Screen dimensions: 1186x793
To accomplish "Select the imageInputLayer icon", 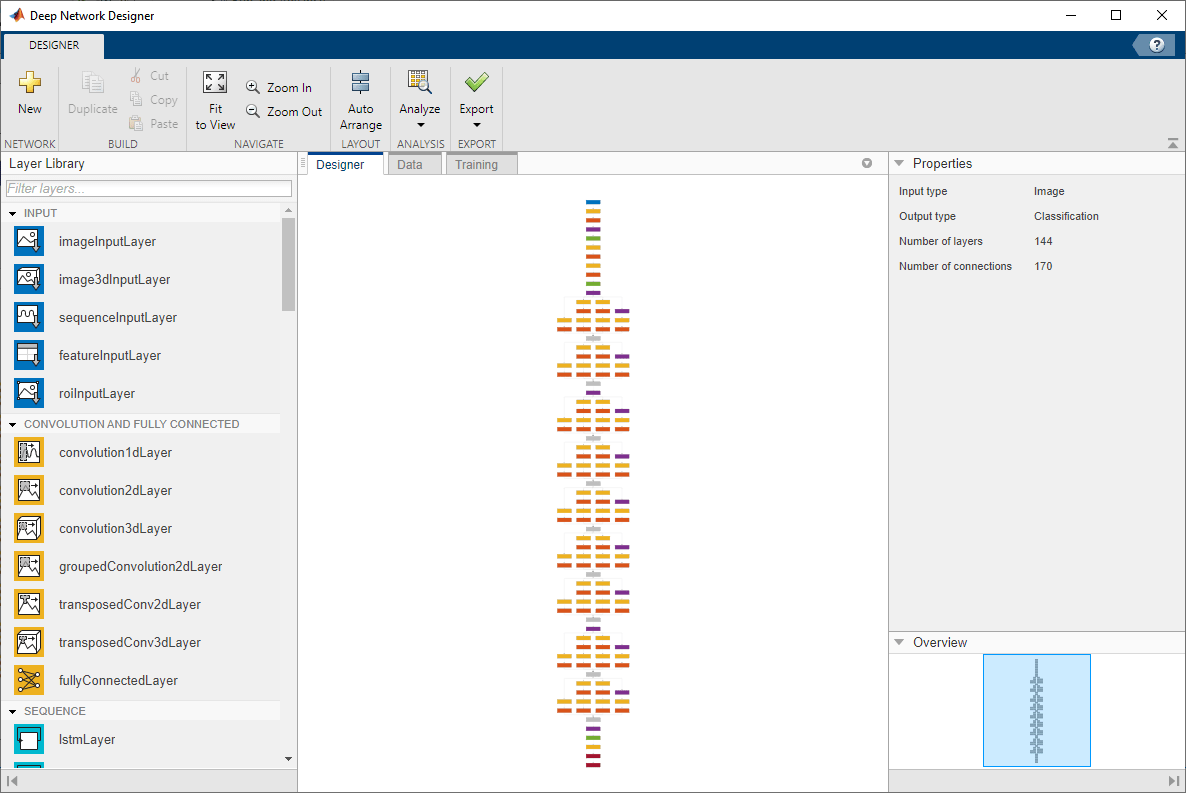I will click(29, 241).
